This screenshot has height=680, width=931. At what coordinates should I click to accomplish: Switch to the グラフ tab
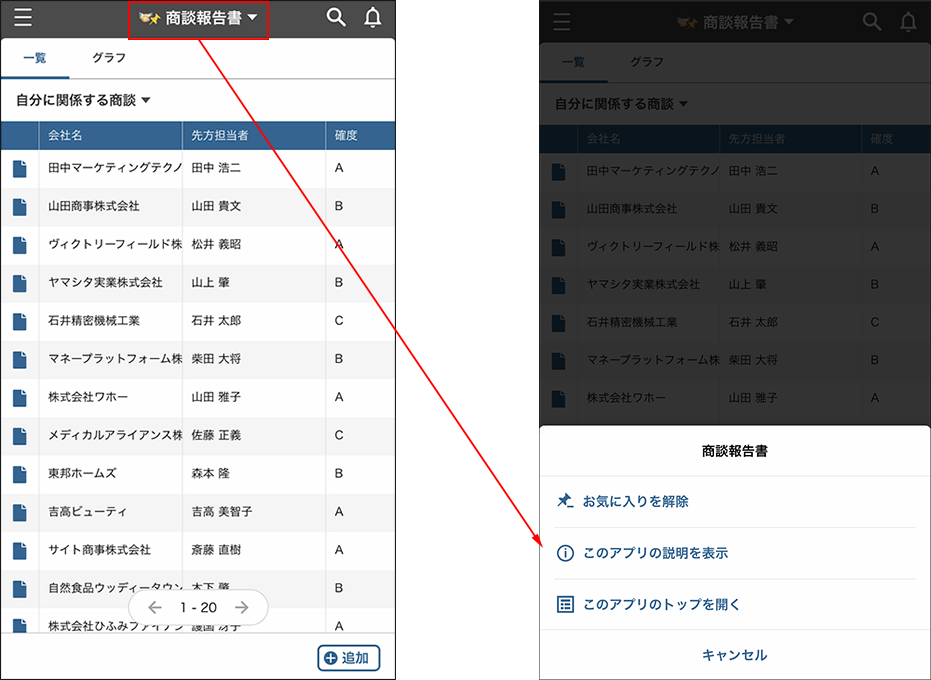(x=110, y=58)
